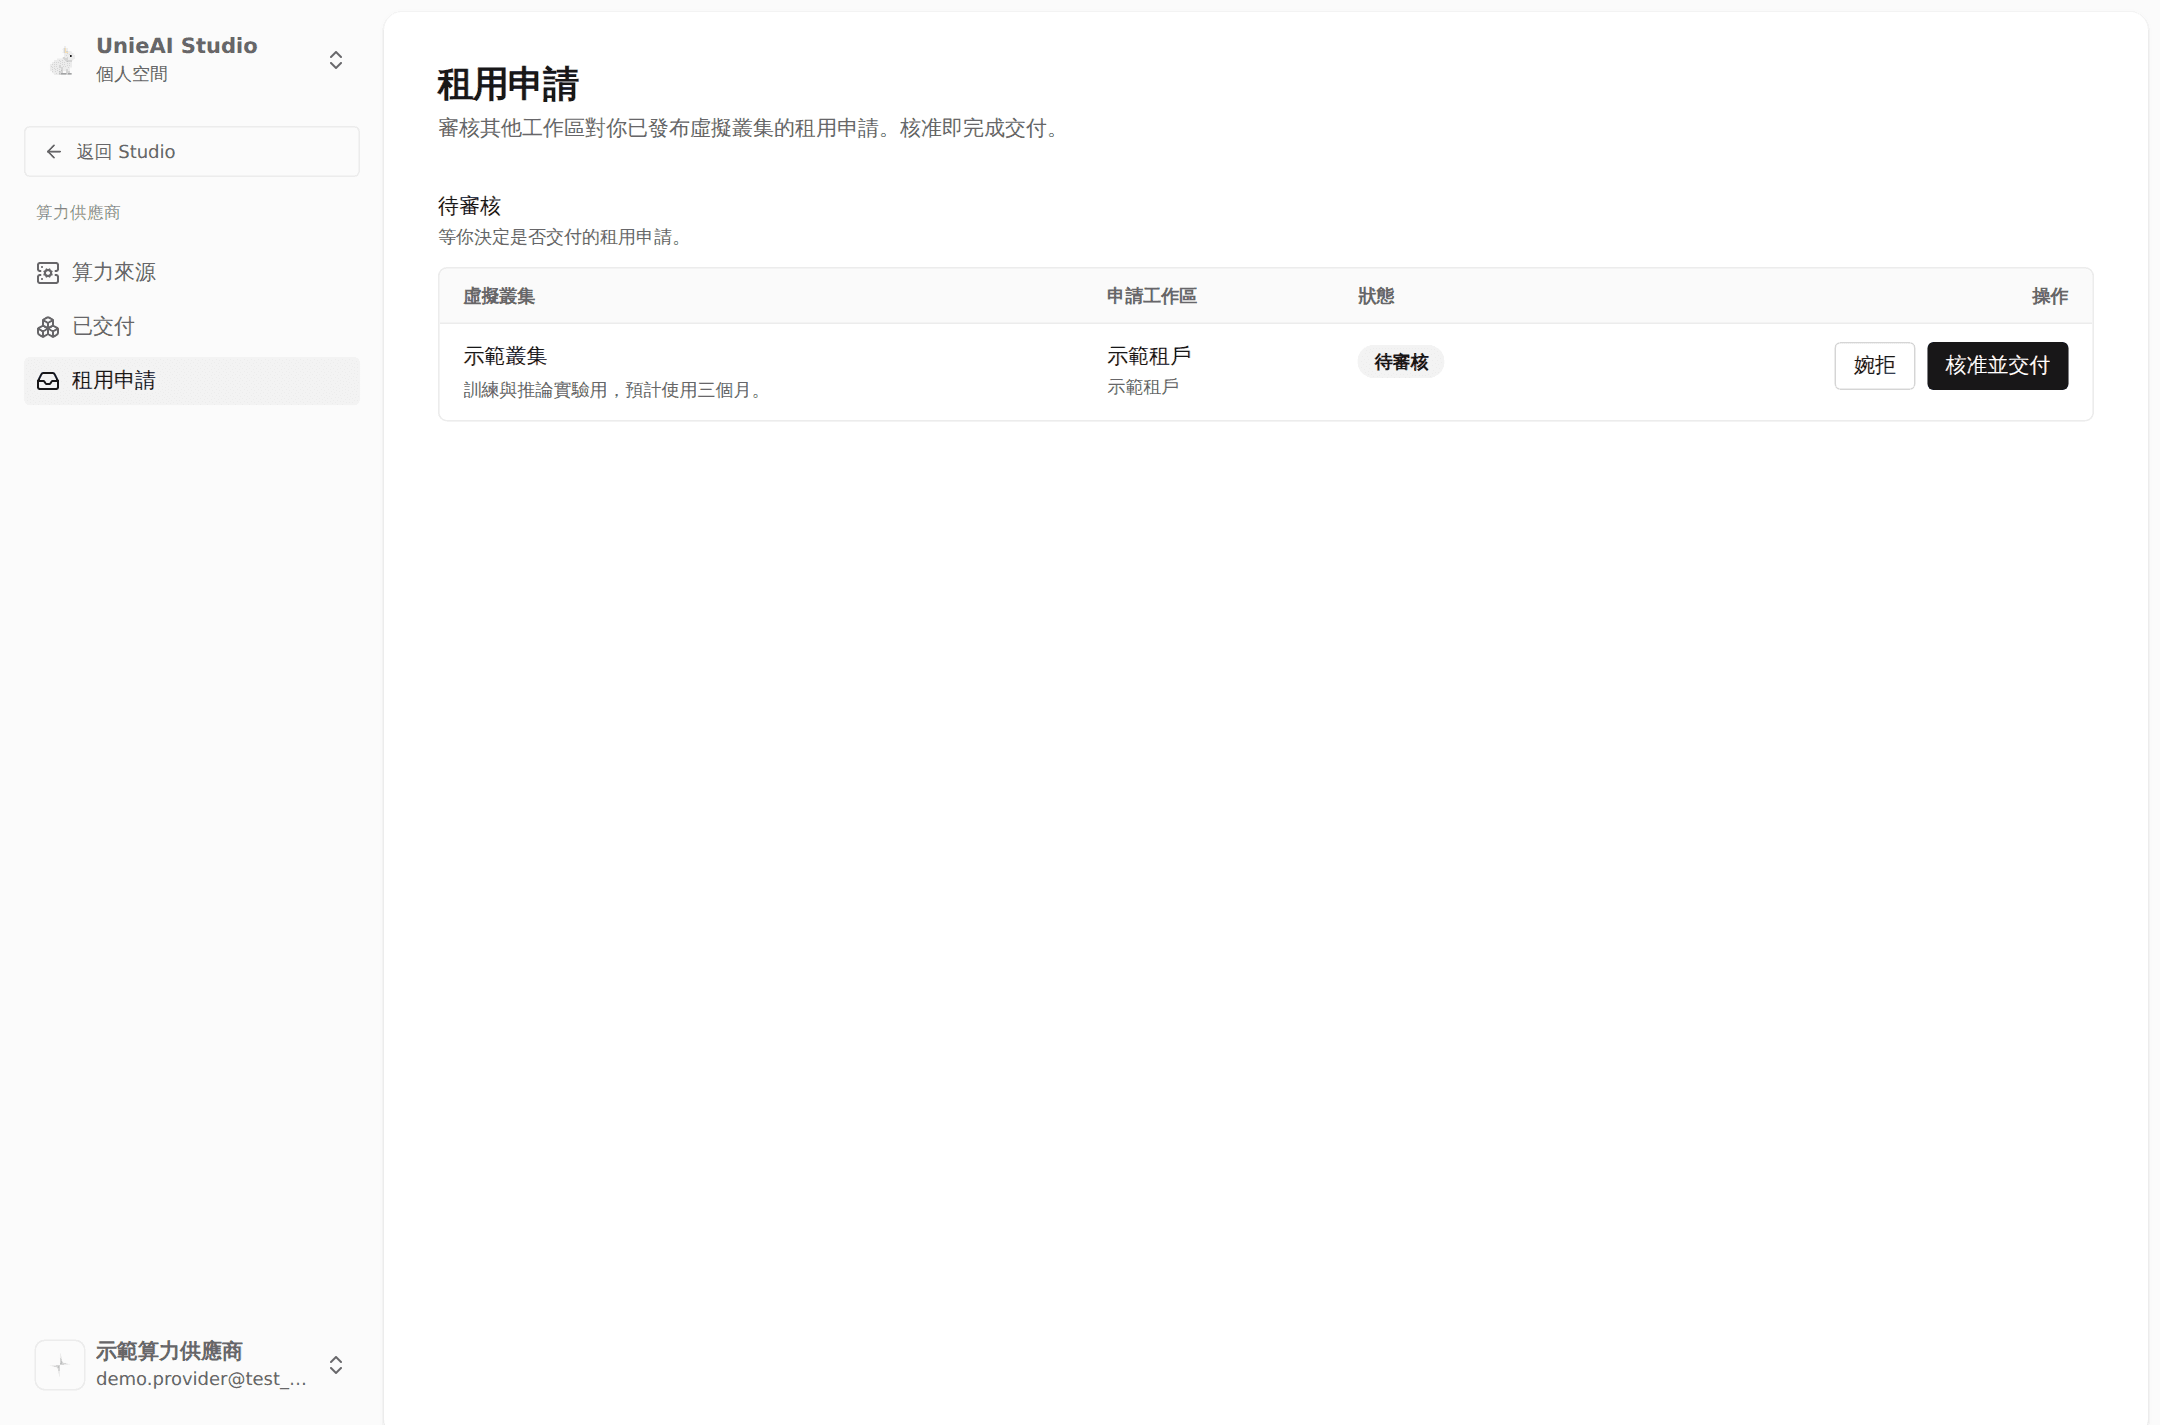Screen dimensions: 2160x1425
Task: Click the 示範租戶 workspace name in the request row
Action: (1149, 356)
